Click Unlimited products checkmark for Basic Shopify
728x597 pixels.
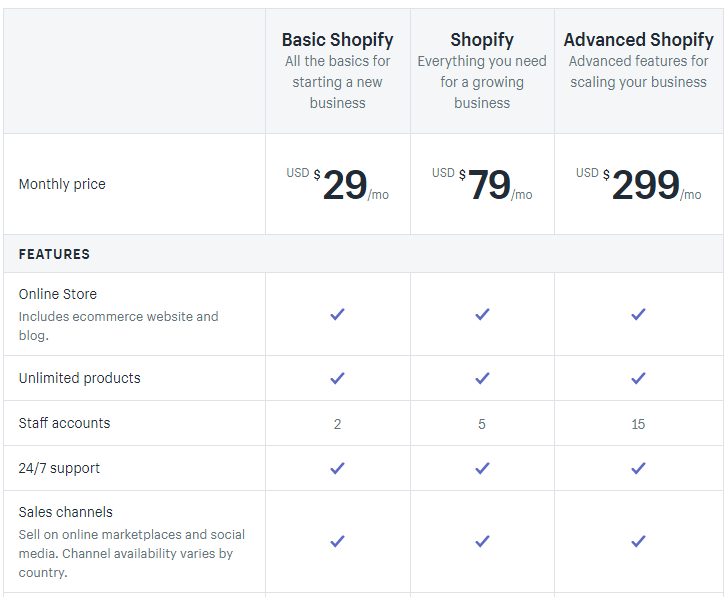point(337,378)
